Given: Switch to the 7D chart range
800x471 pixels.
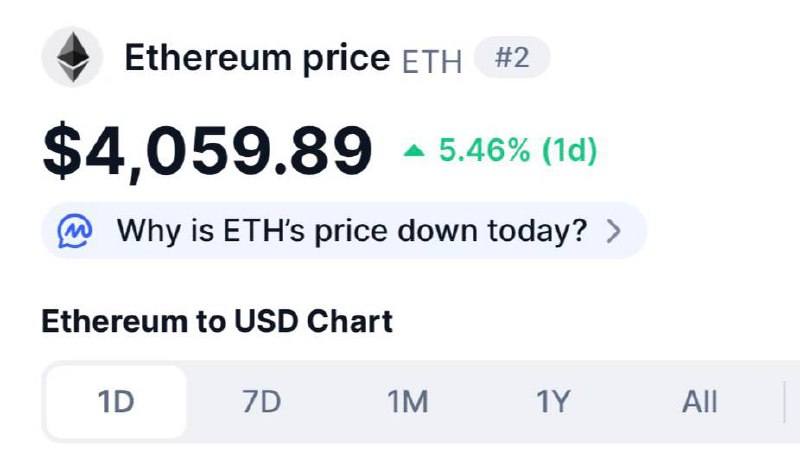Looking at the screenshot, I should pyautogui.click(x=261, y=402).
